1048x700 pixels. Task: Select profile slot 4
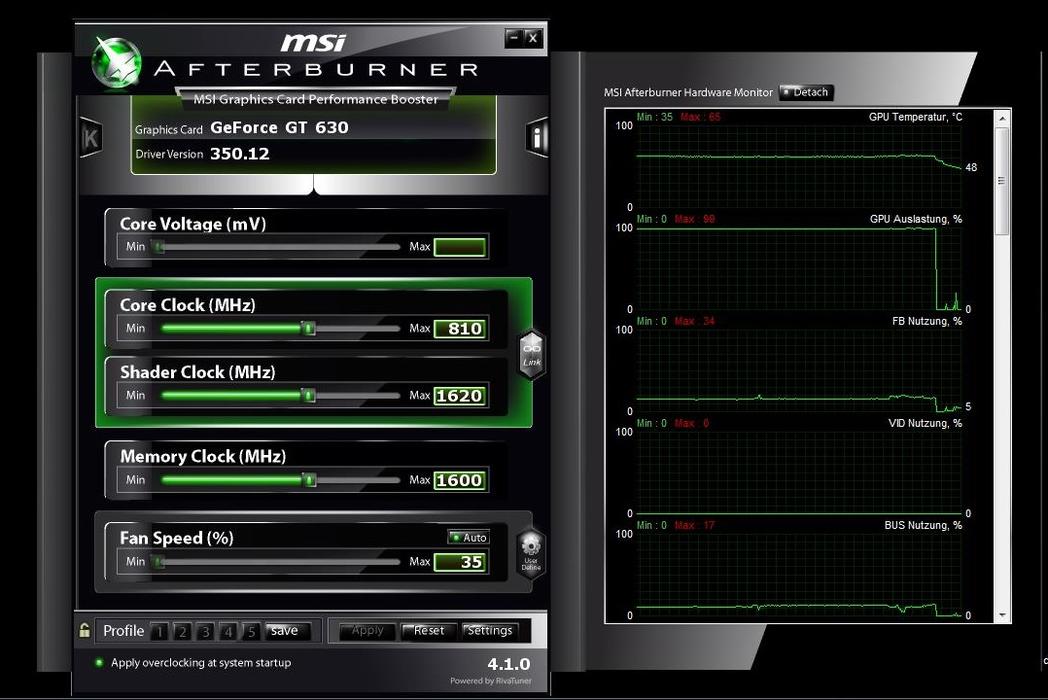[x=229, y=631]
